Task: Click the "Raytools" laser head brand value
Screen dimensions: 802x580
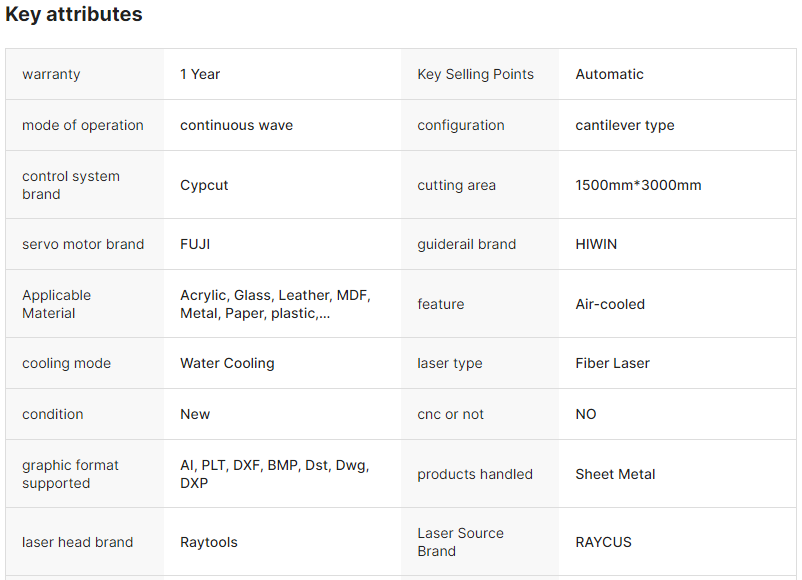Action: [x=209, y=542]
